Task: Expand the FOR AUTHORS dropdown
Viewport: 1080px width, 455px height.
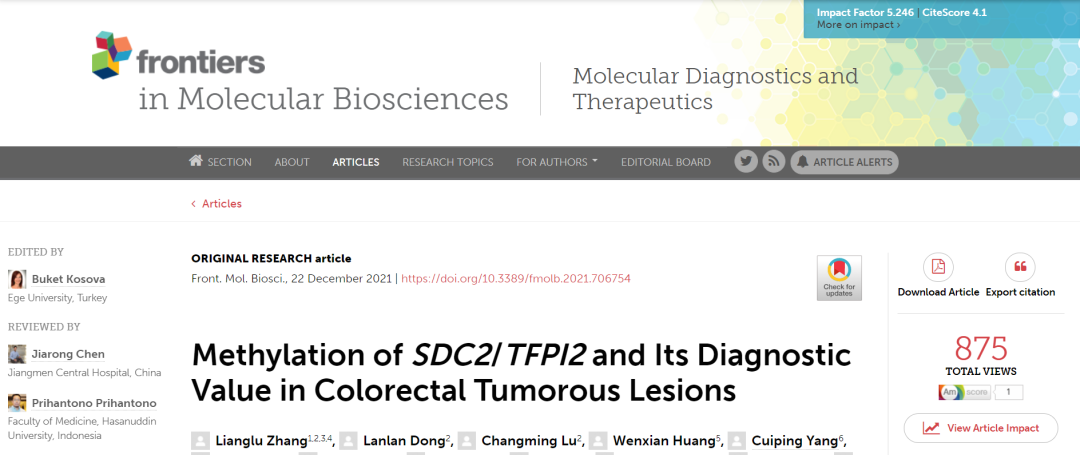Action: pos(557,162)
